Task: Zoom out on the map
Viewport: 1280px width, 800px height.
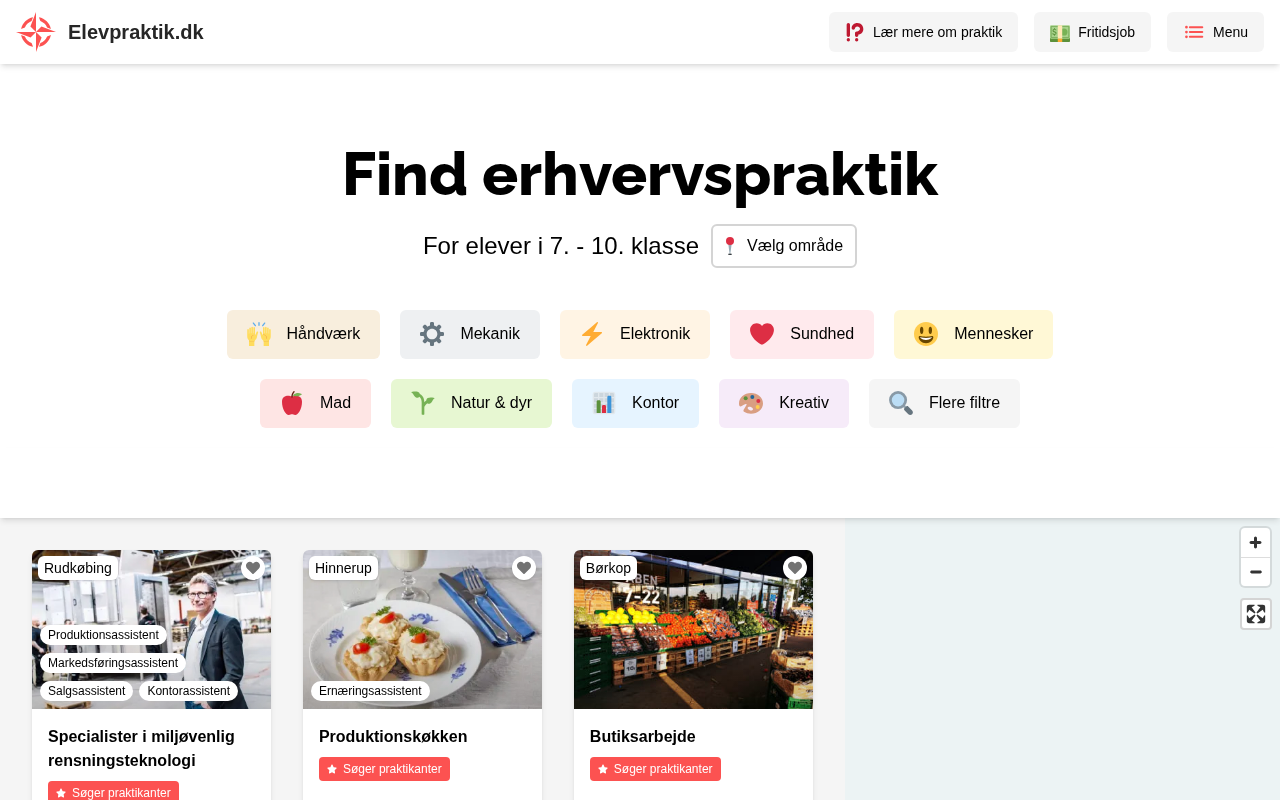Action: coord(1256,572)
